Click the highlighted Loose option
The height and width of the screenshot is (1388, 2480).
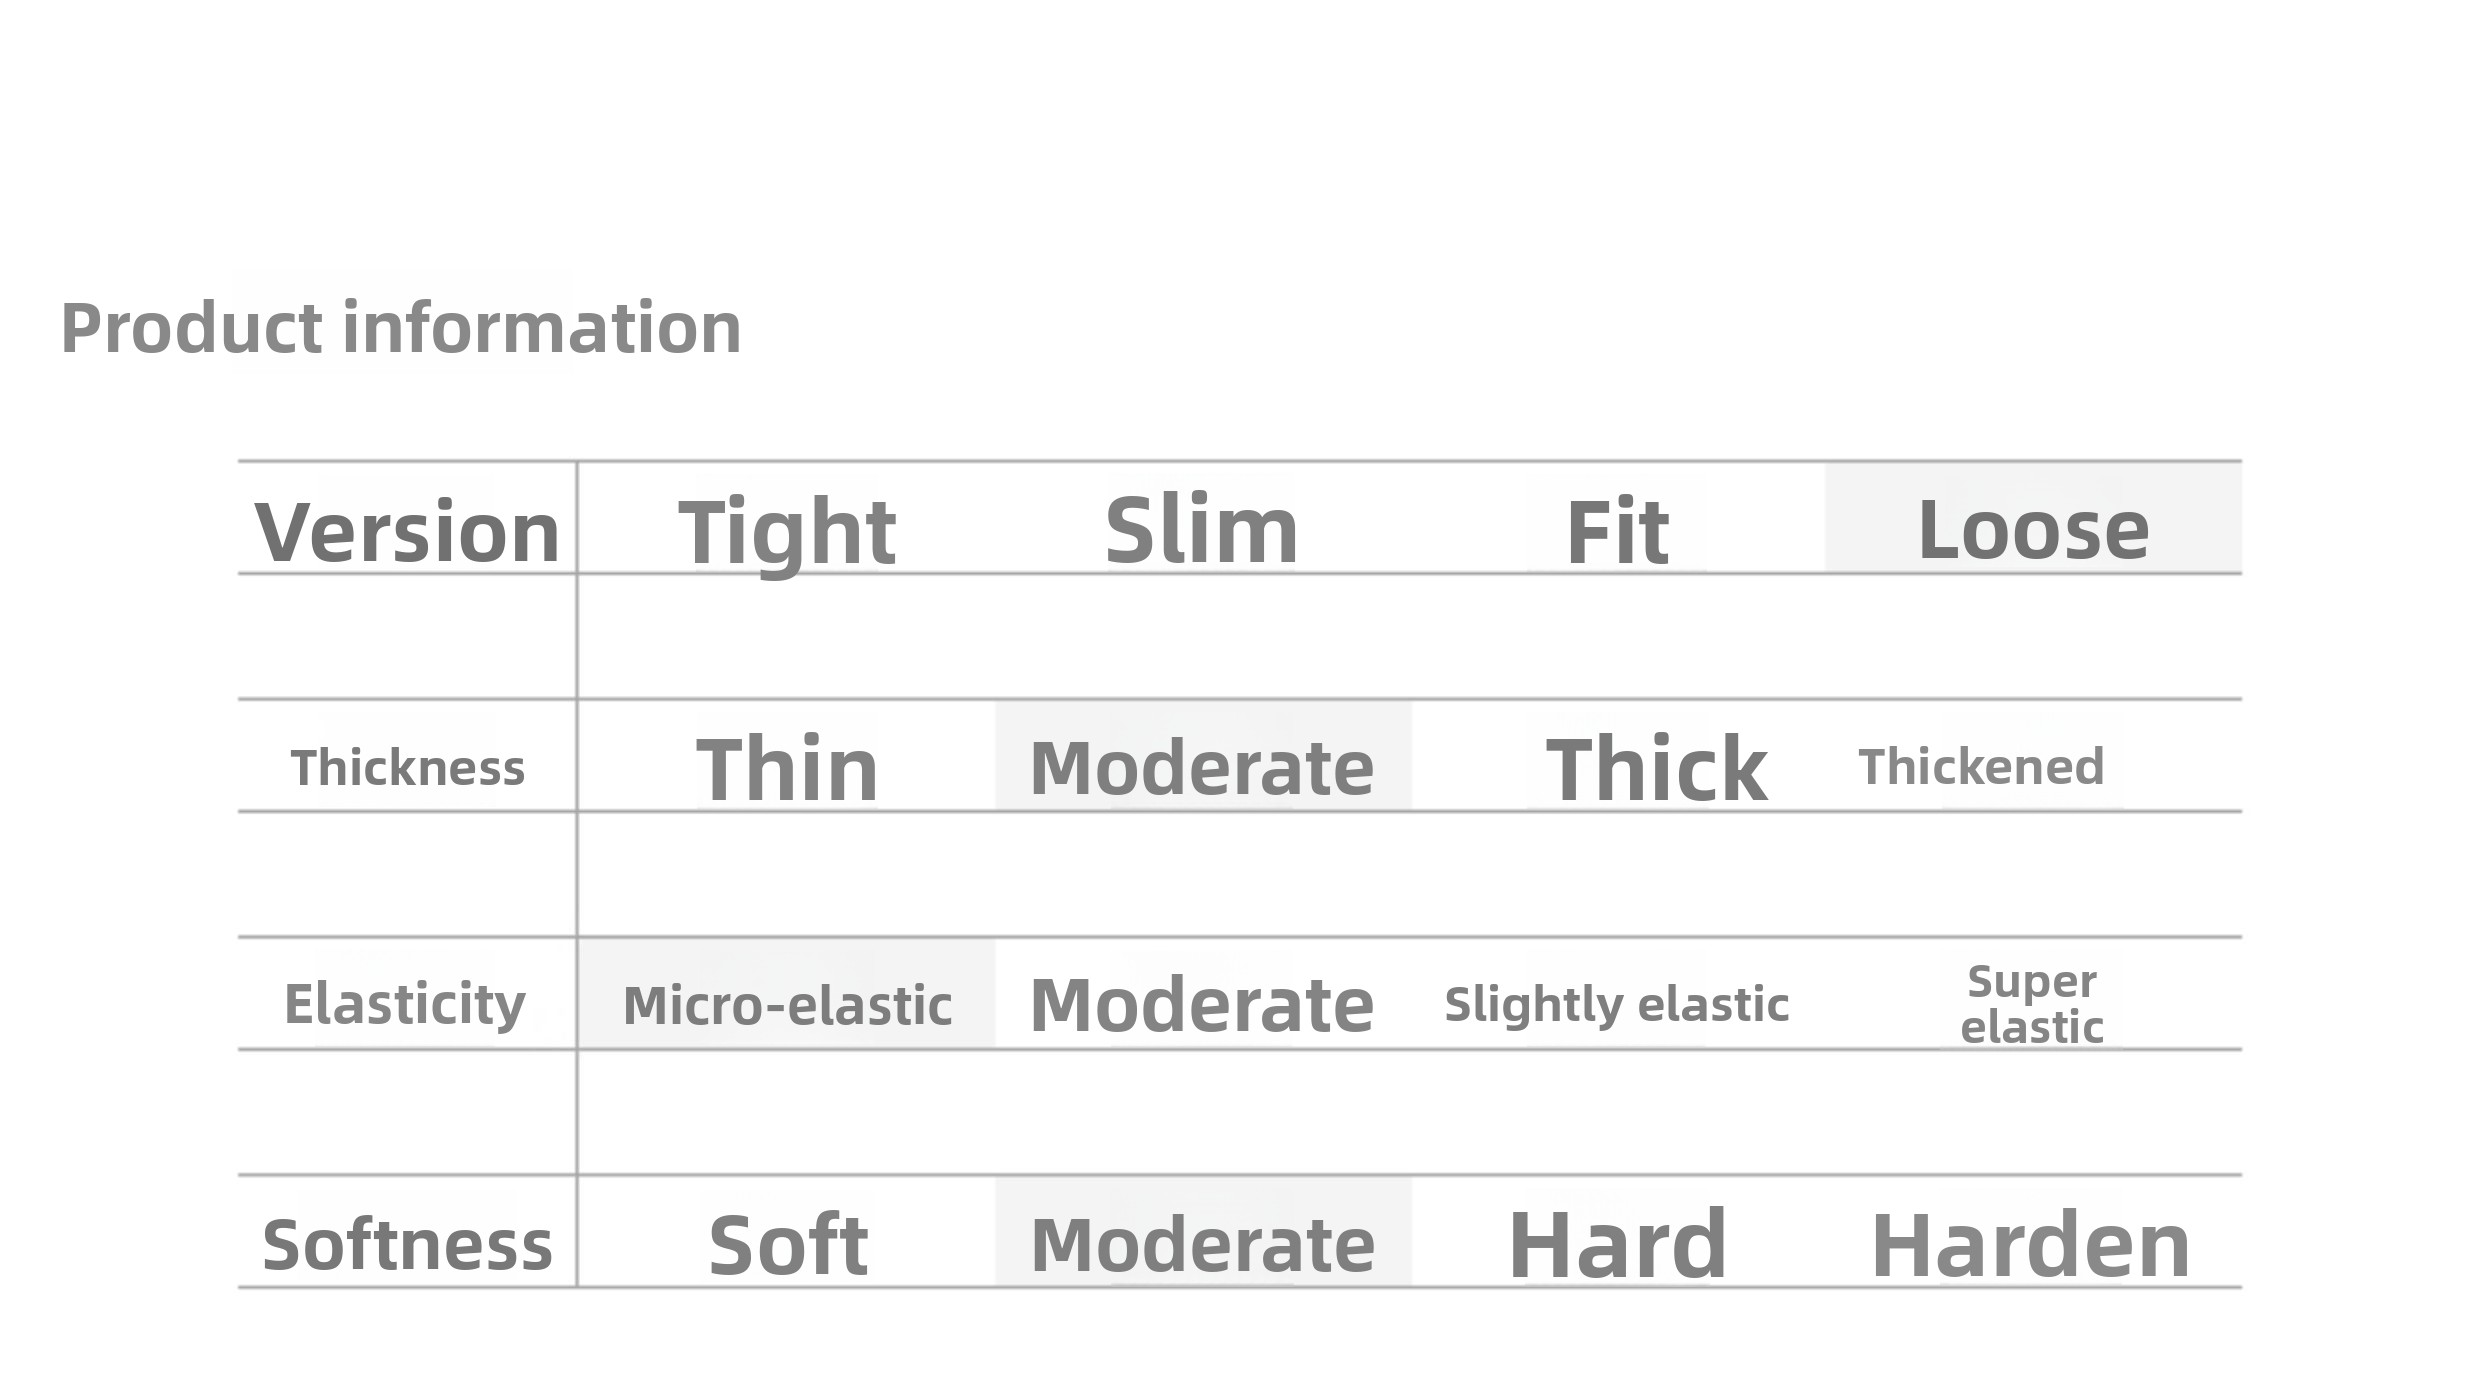click(x=2033, y=529)
